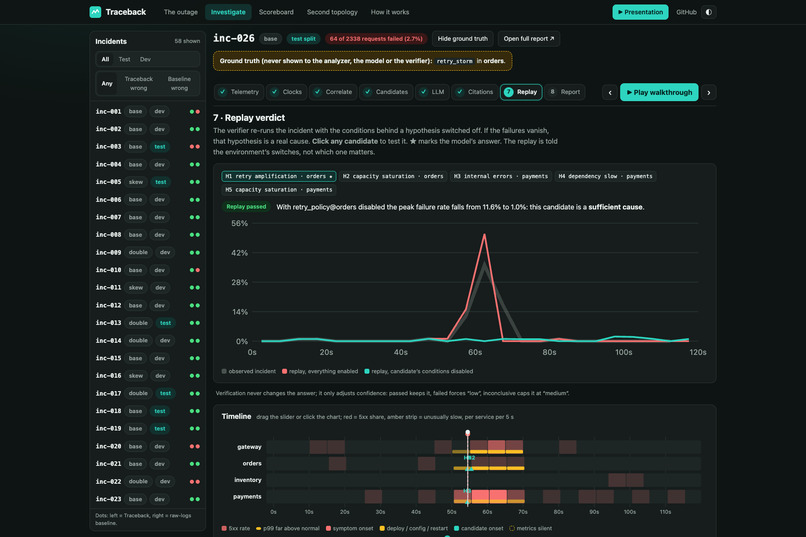Image resolution: width=806 pixels, height=537 pixels.
Task: Open incident inc-017
Action: click(x=147, y=393)
